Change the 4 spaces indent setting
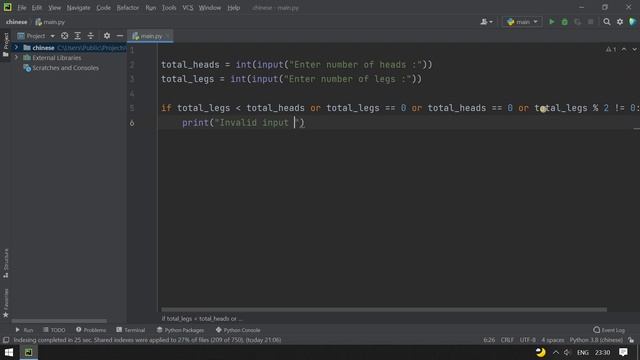Screen dimensions: 640x360 (x=553, y=340)
